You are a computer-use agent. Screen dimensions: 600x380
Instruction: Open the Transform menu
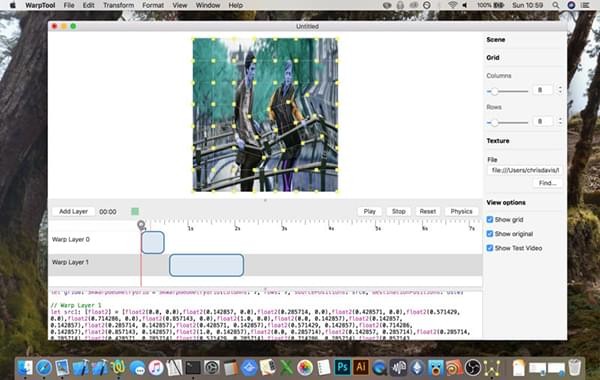[119, 5]
